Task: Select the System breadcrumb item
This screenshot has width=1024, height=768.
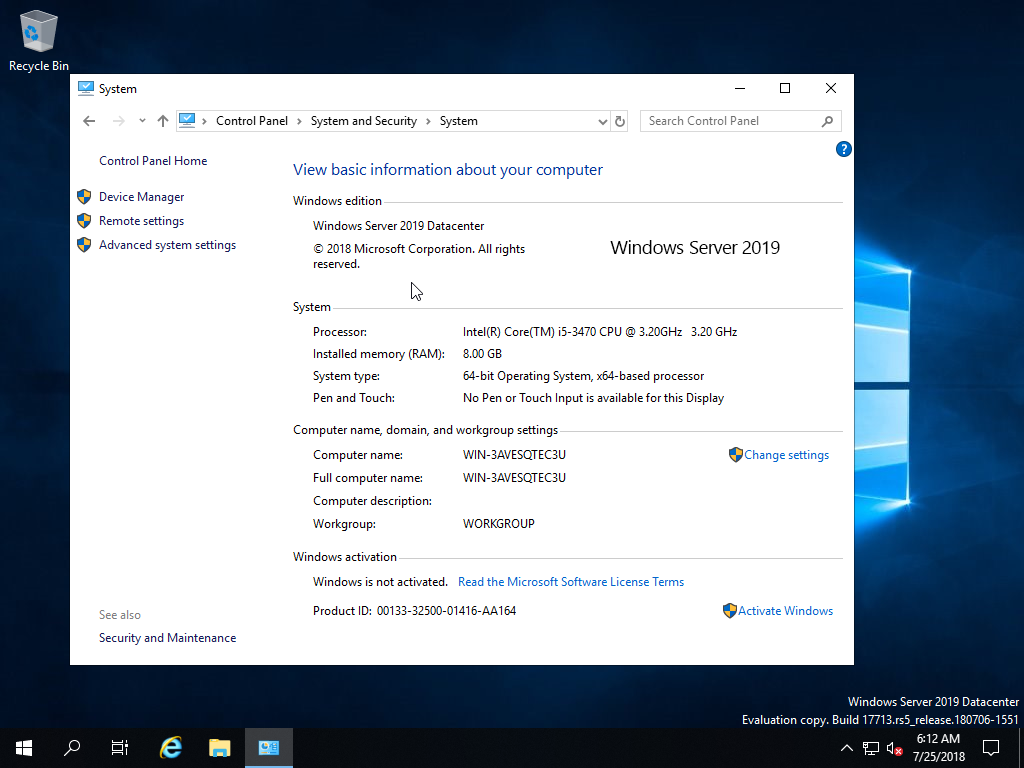Action: coord(458,121)
